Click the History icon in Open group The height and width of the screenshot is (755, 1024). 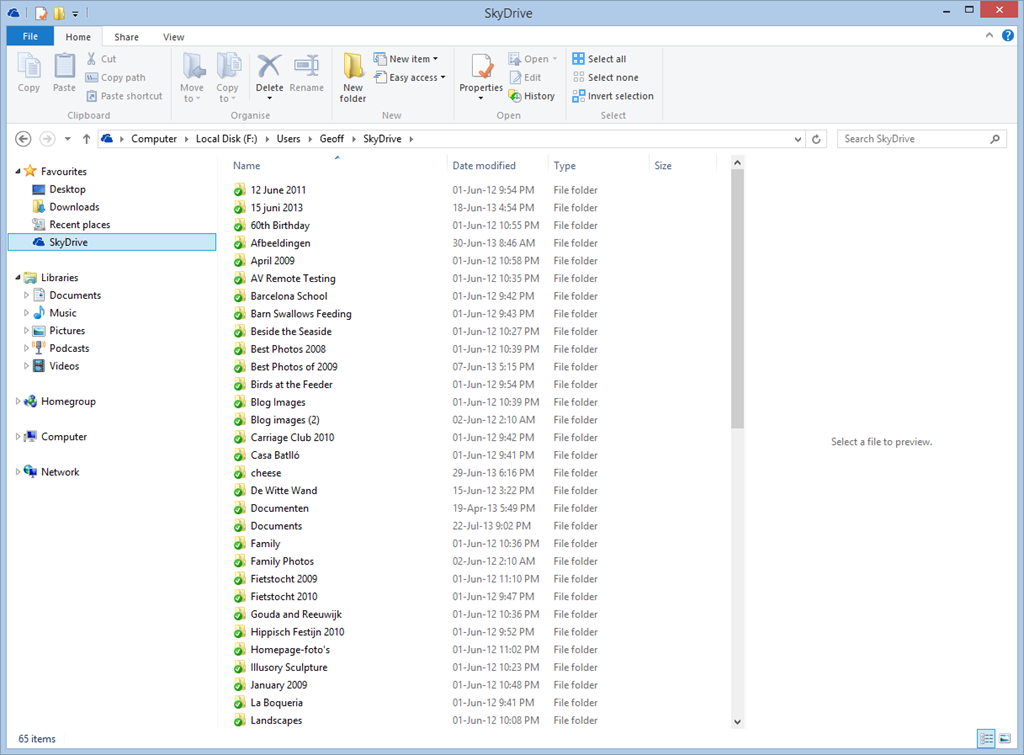tap(516, 96)
